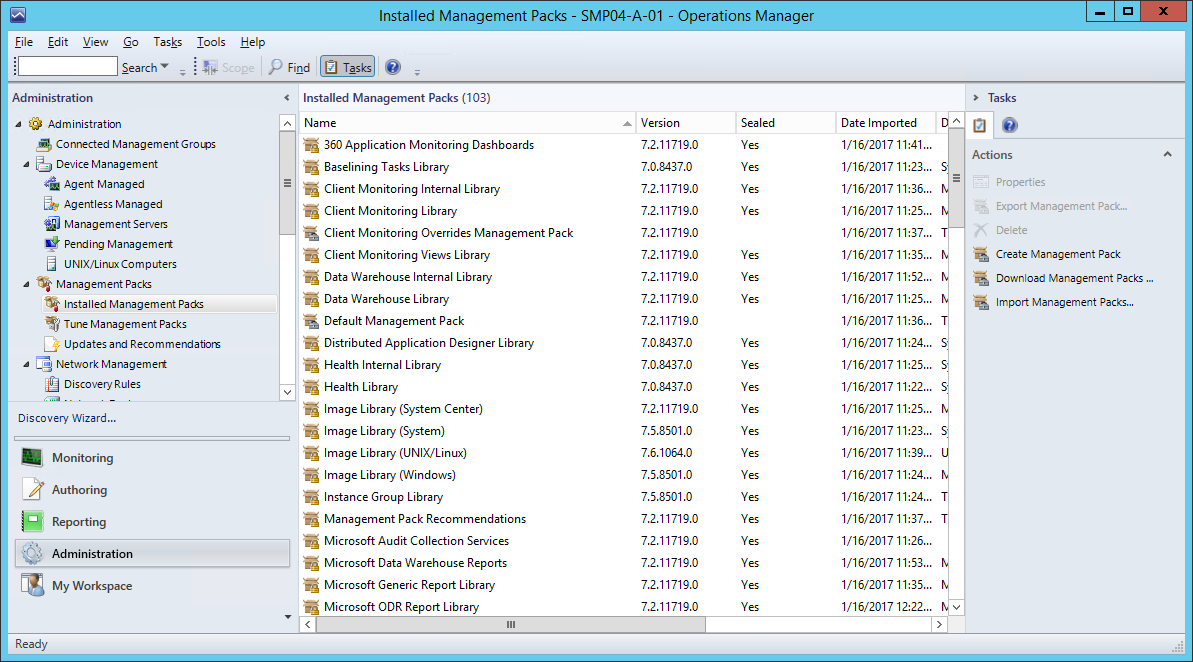Image resolution: width=1193 pixels, height=662 pixels.
Task: Select the Reporting workspace icon
Action: coord(34,522)
